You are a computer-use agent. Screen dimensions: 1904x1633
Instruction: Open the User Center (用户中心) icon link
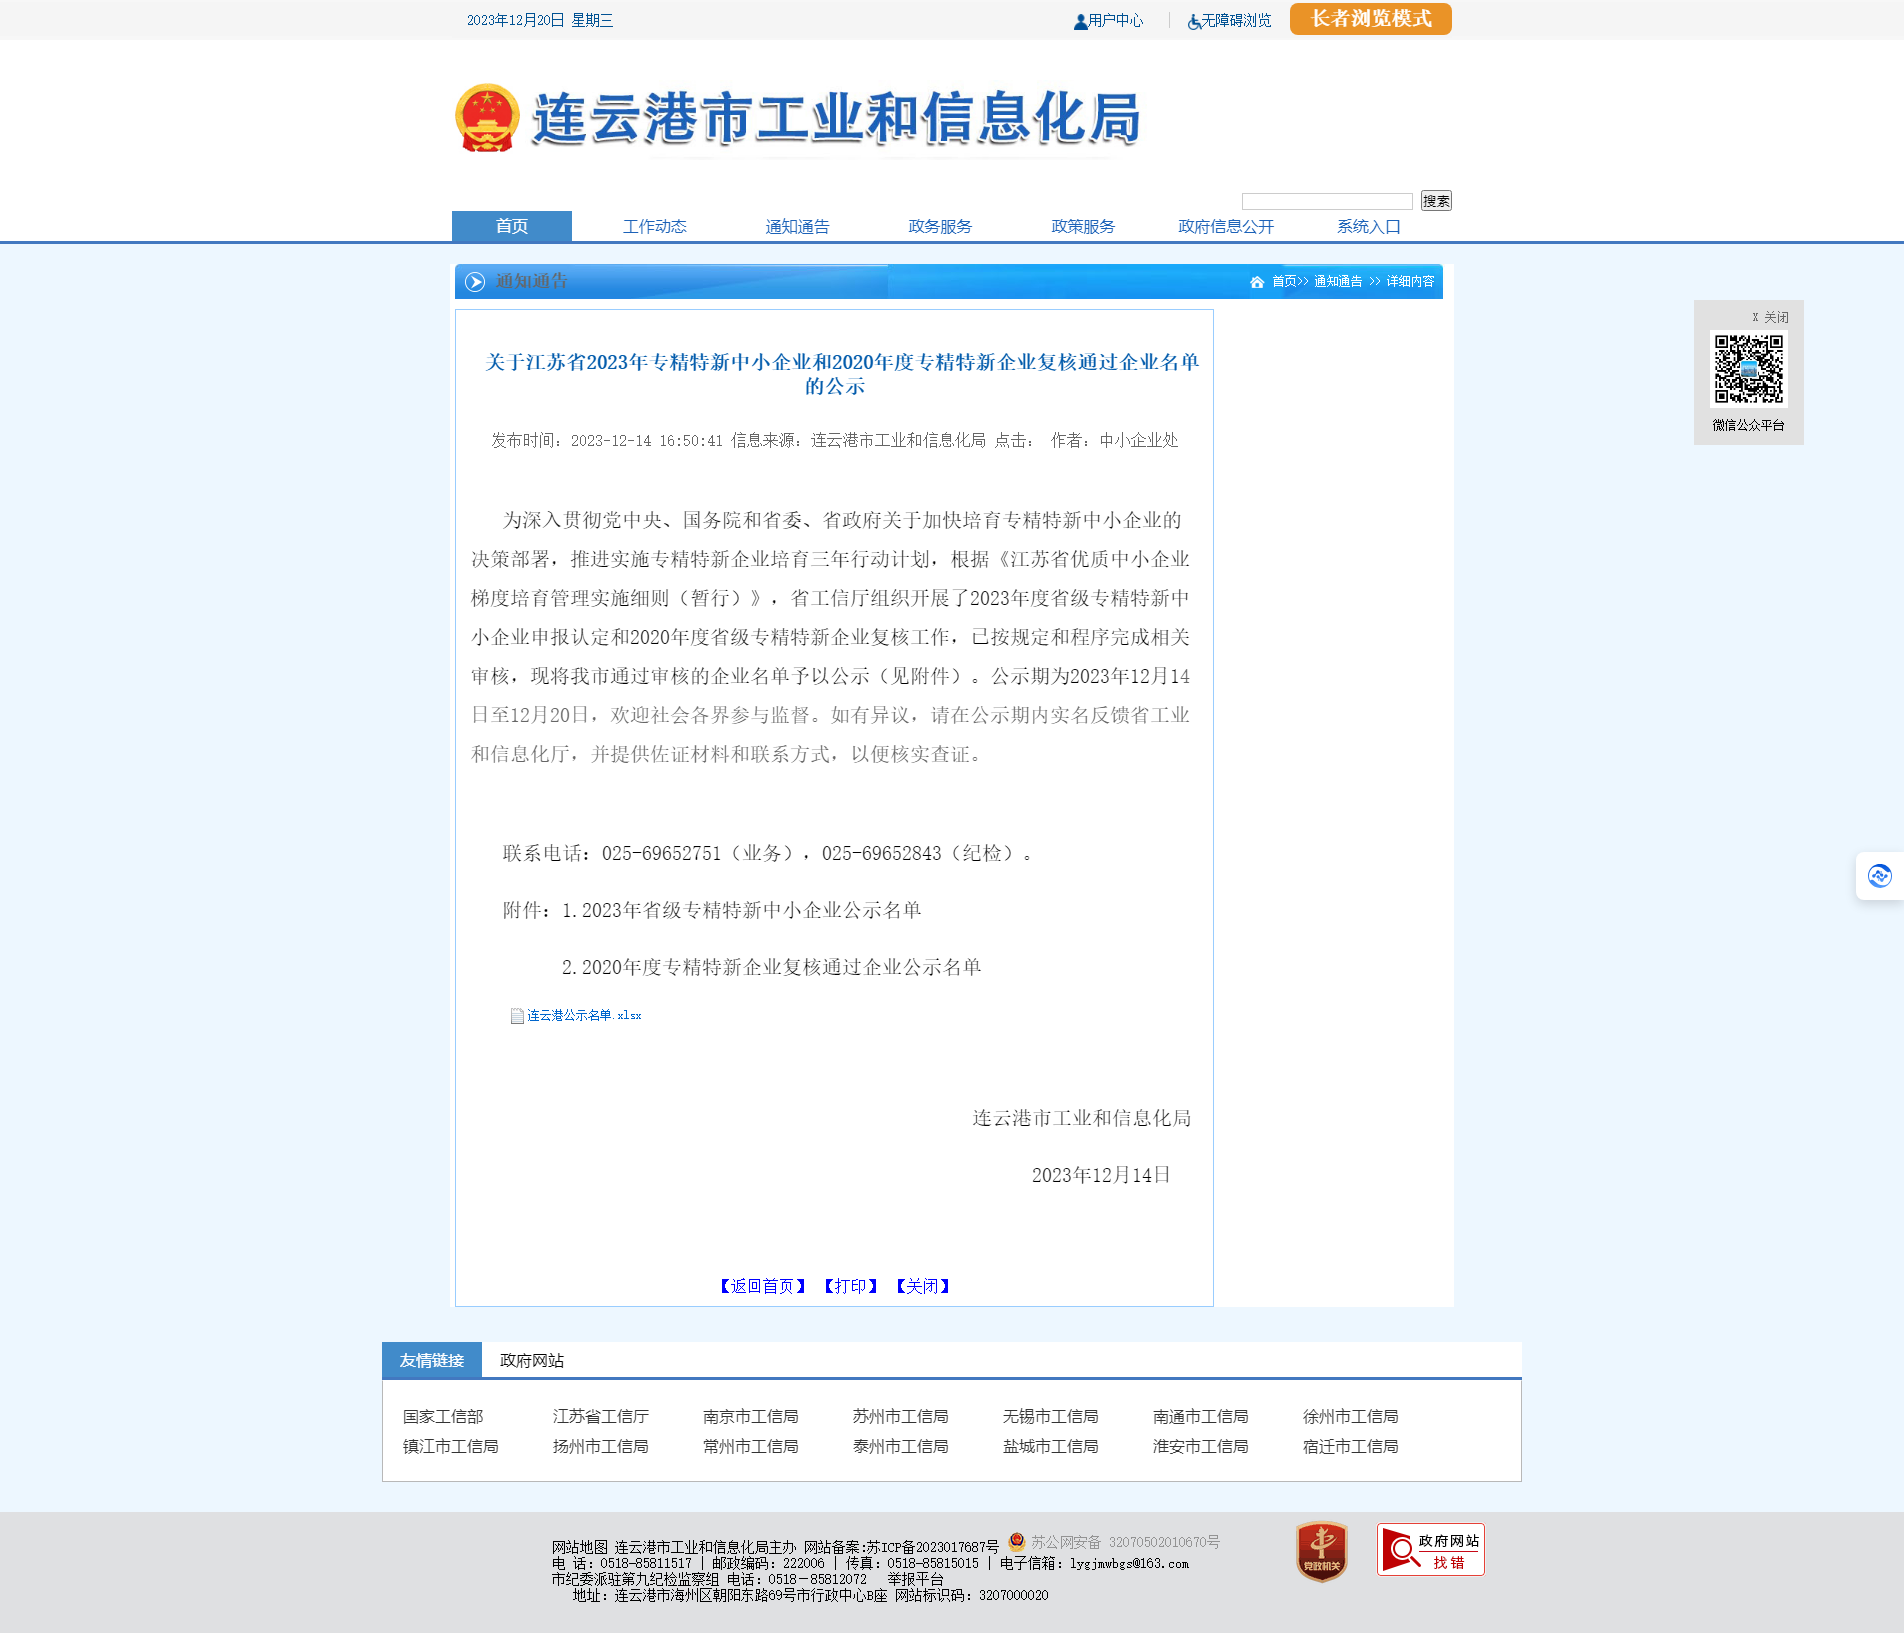(x=1080, y=21)
